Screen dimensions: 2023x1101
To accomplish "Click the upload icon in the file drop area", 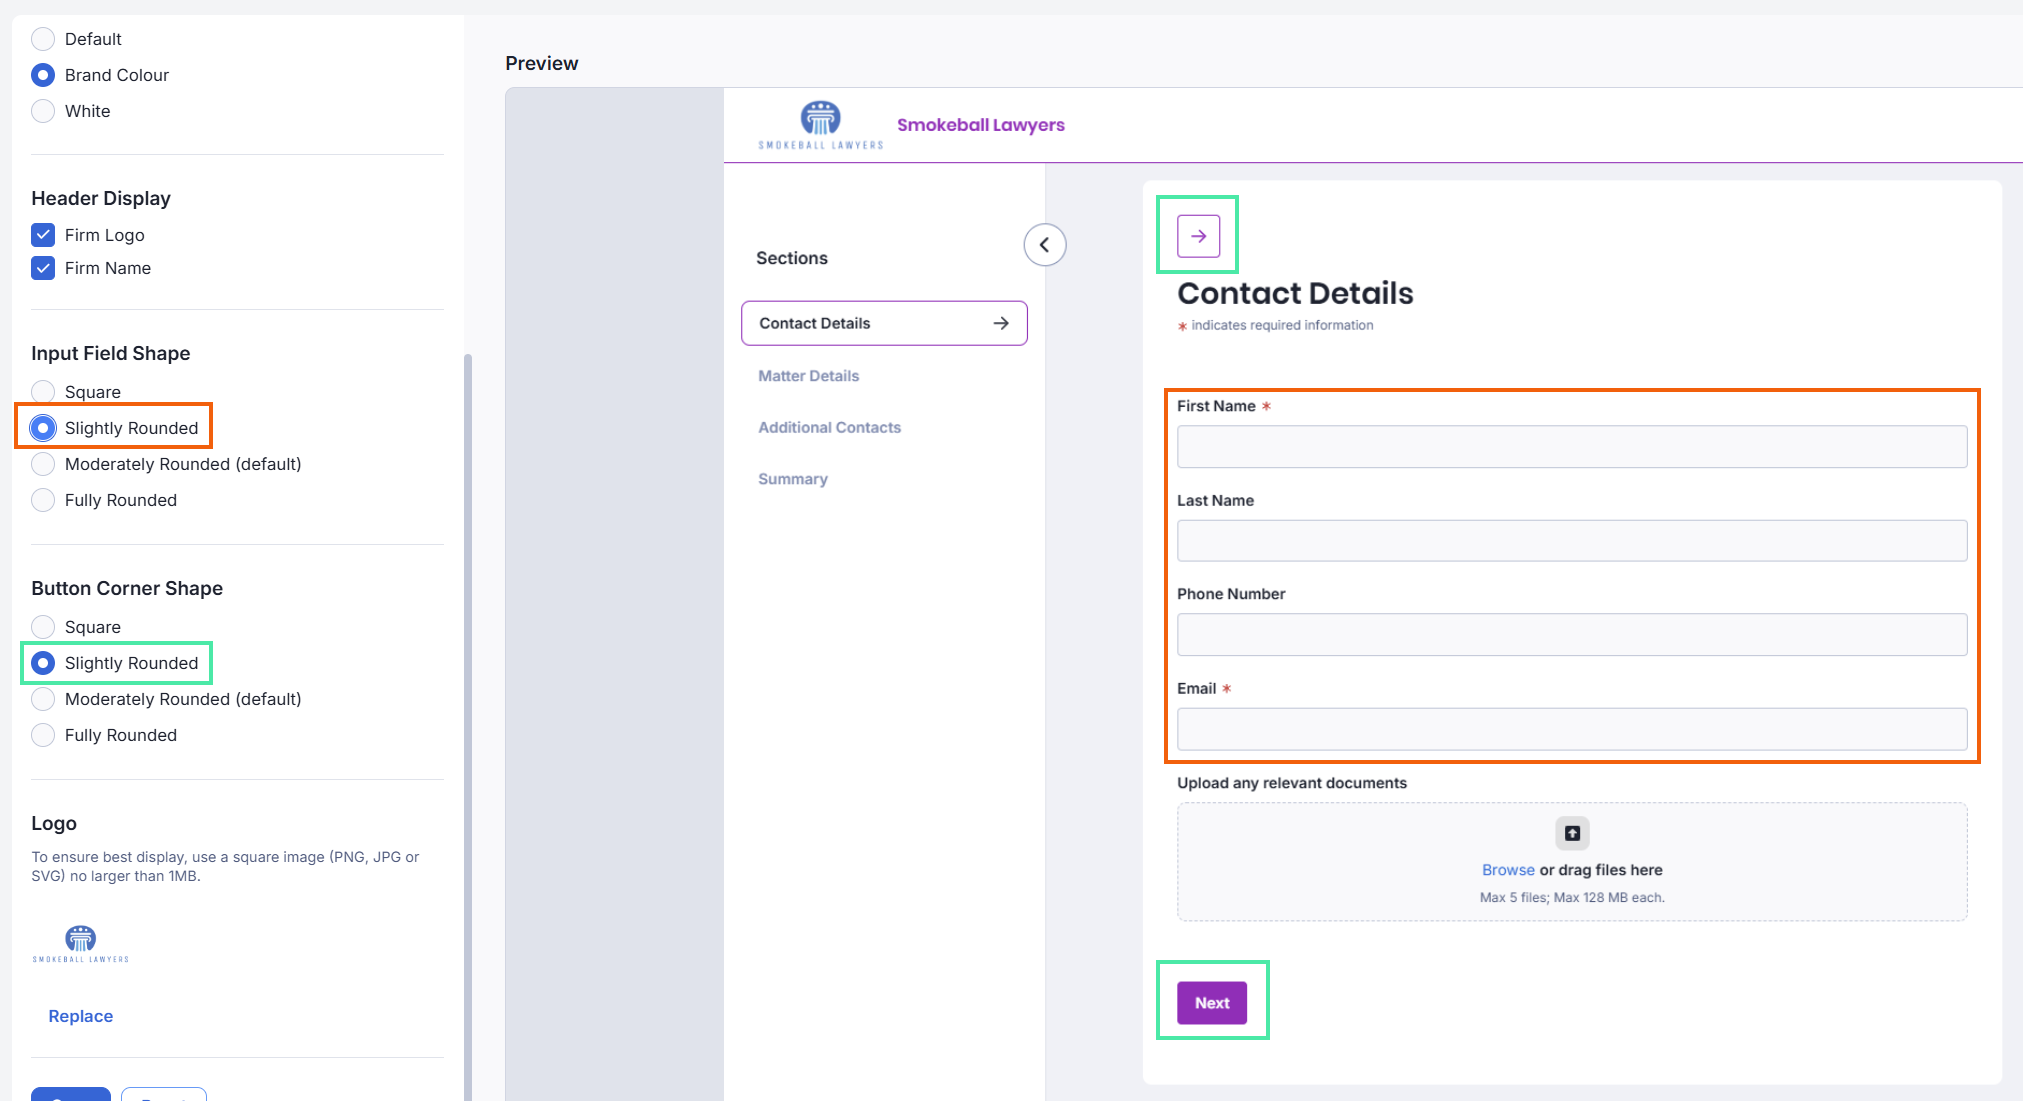I will (x=1572, y=833).
